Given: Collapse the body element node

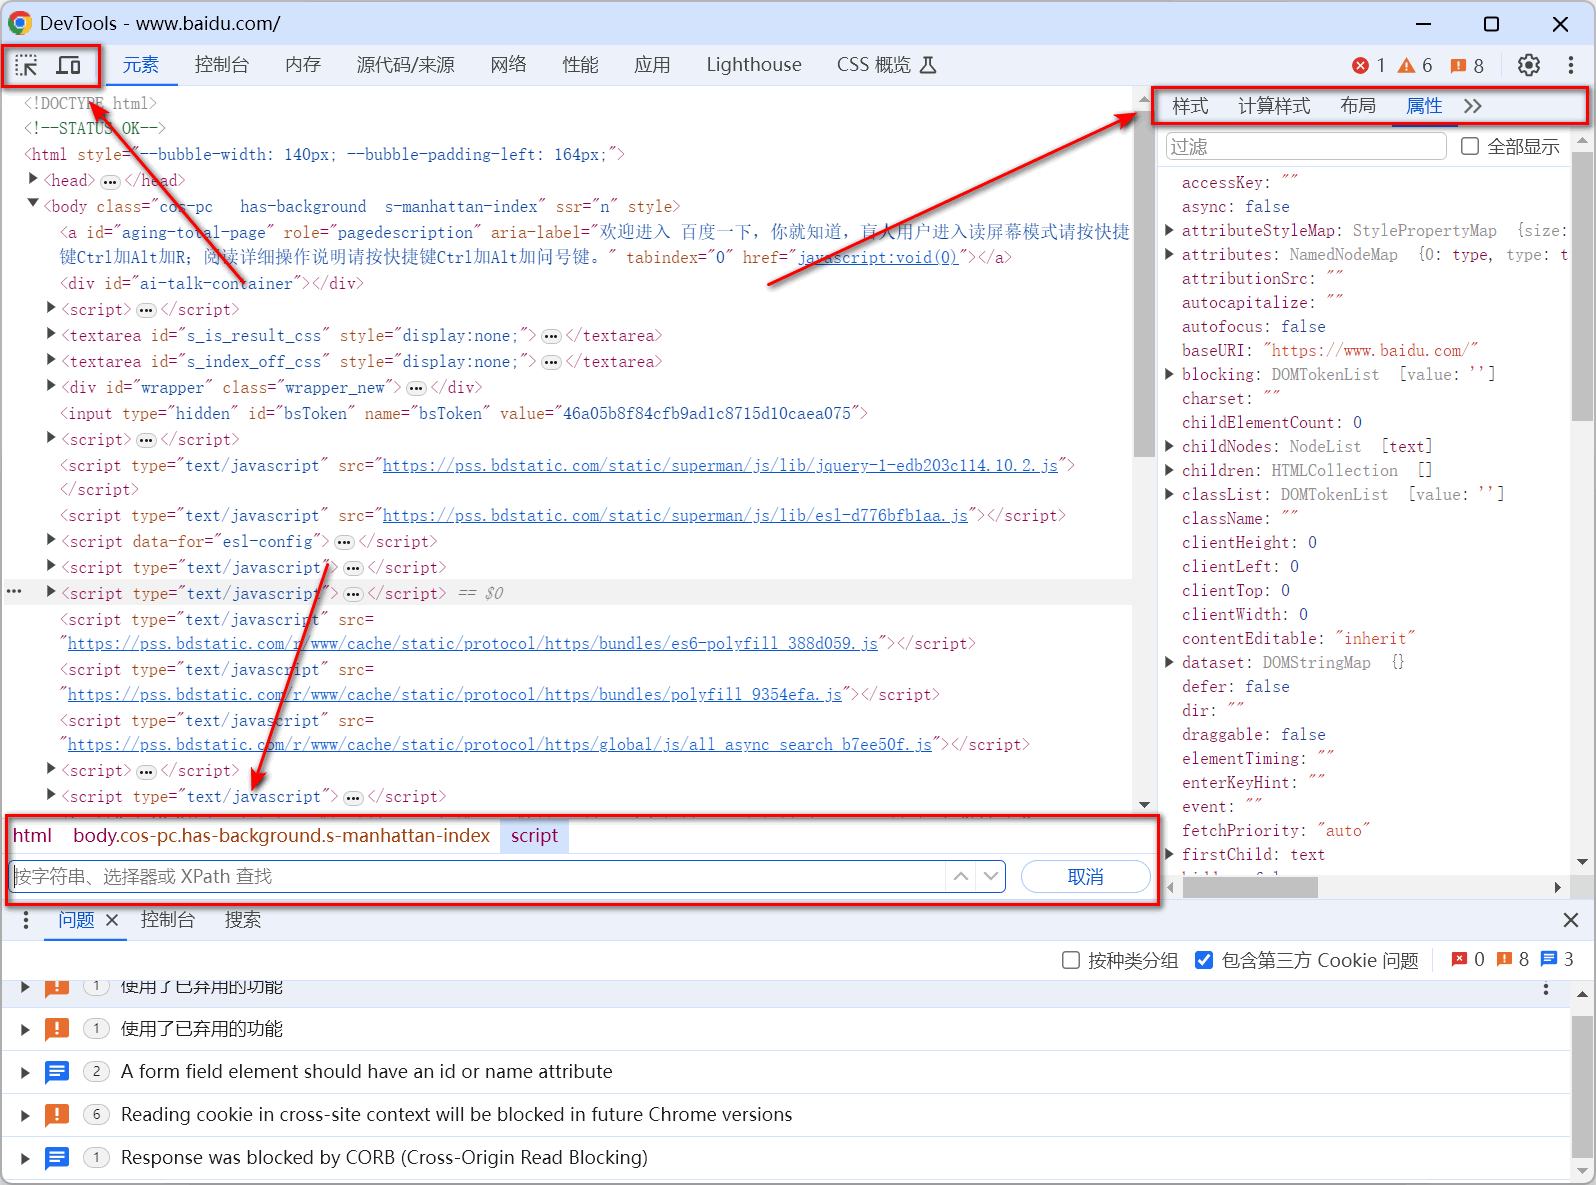Looking at the screenshot, I should coord(33,204).
